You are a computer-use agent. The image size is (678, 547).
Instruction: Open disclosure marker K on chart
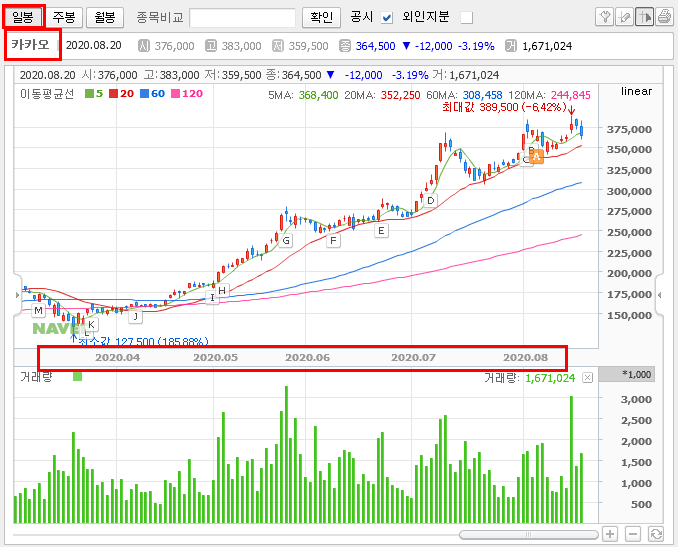[91, 325]
